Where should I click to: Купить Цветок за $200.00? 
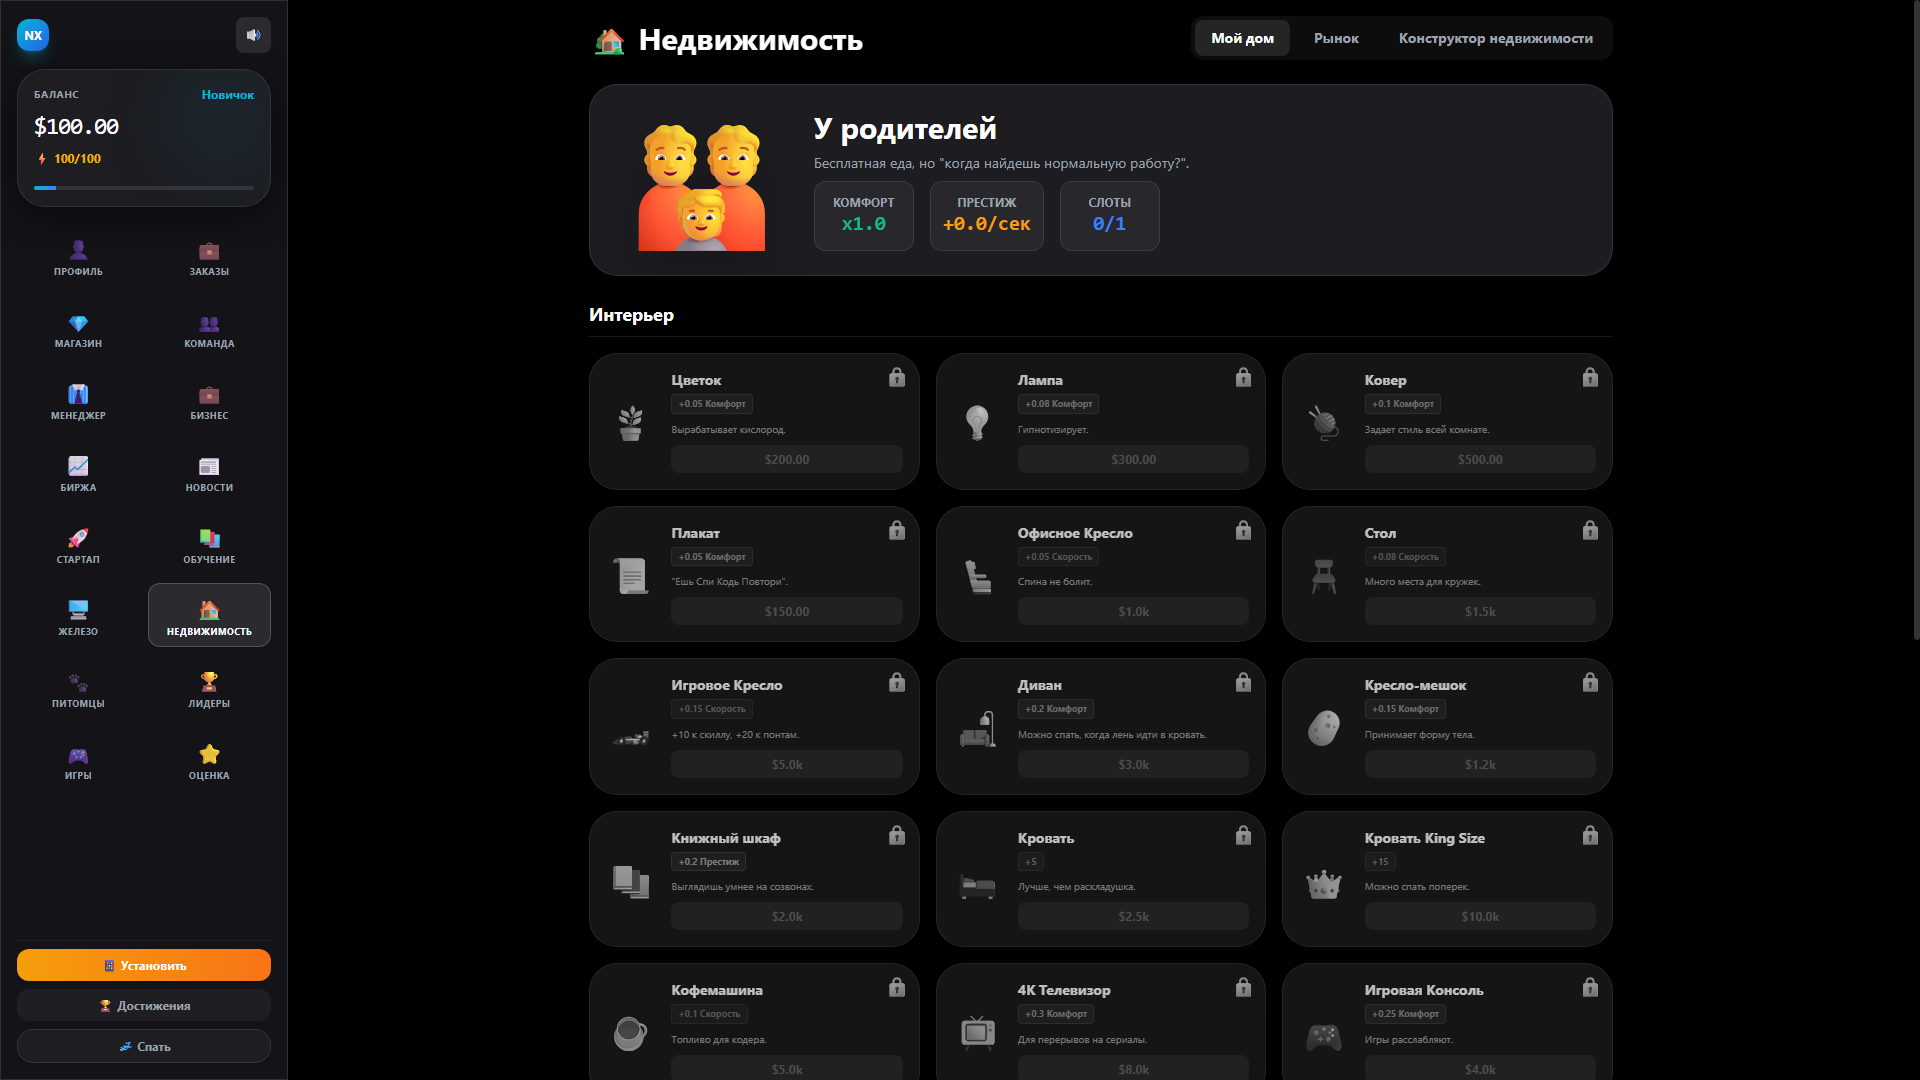(x=786, y=459)
